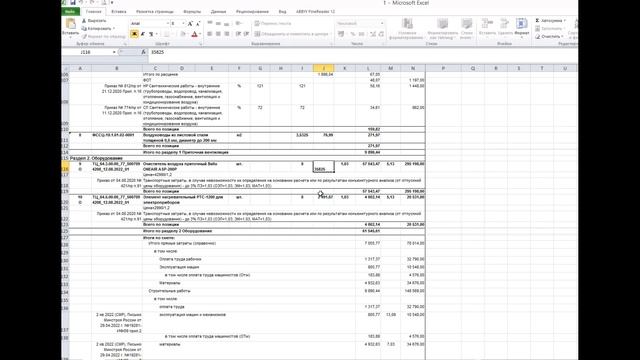The height and width of the screenshot is (360, 640).
Task: Click the Bottom Align icon
Action: click(x=227, y=23)
